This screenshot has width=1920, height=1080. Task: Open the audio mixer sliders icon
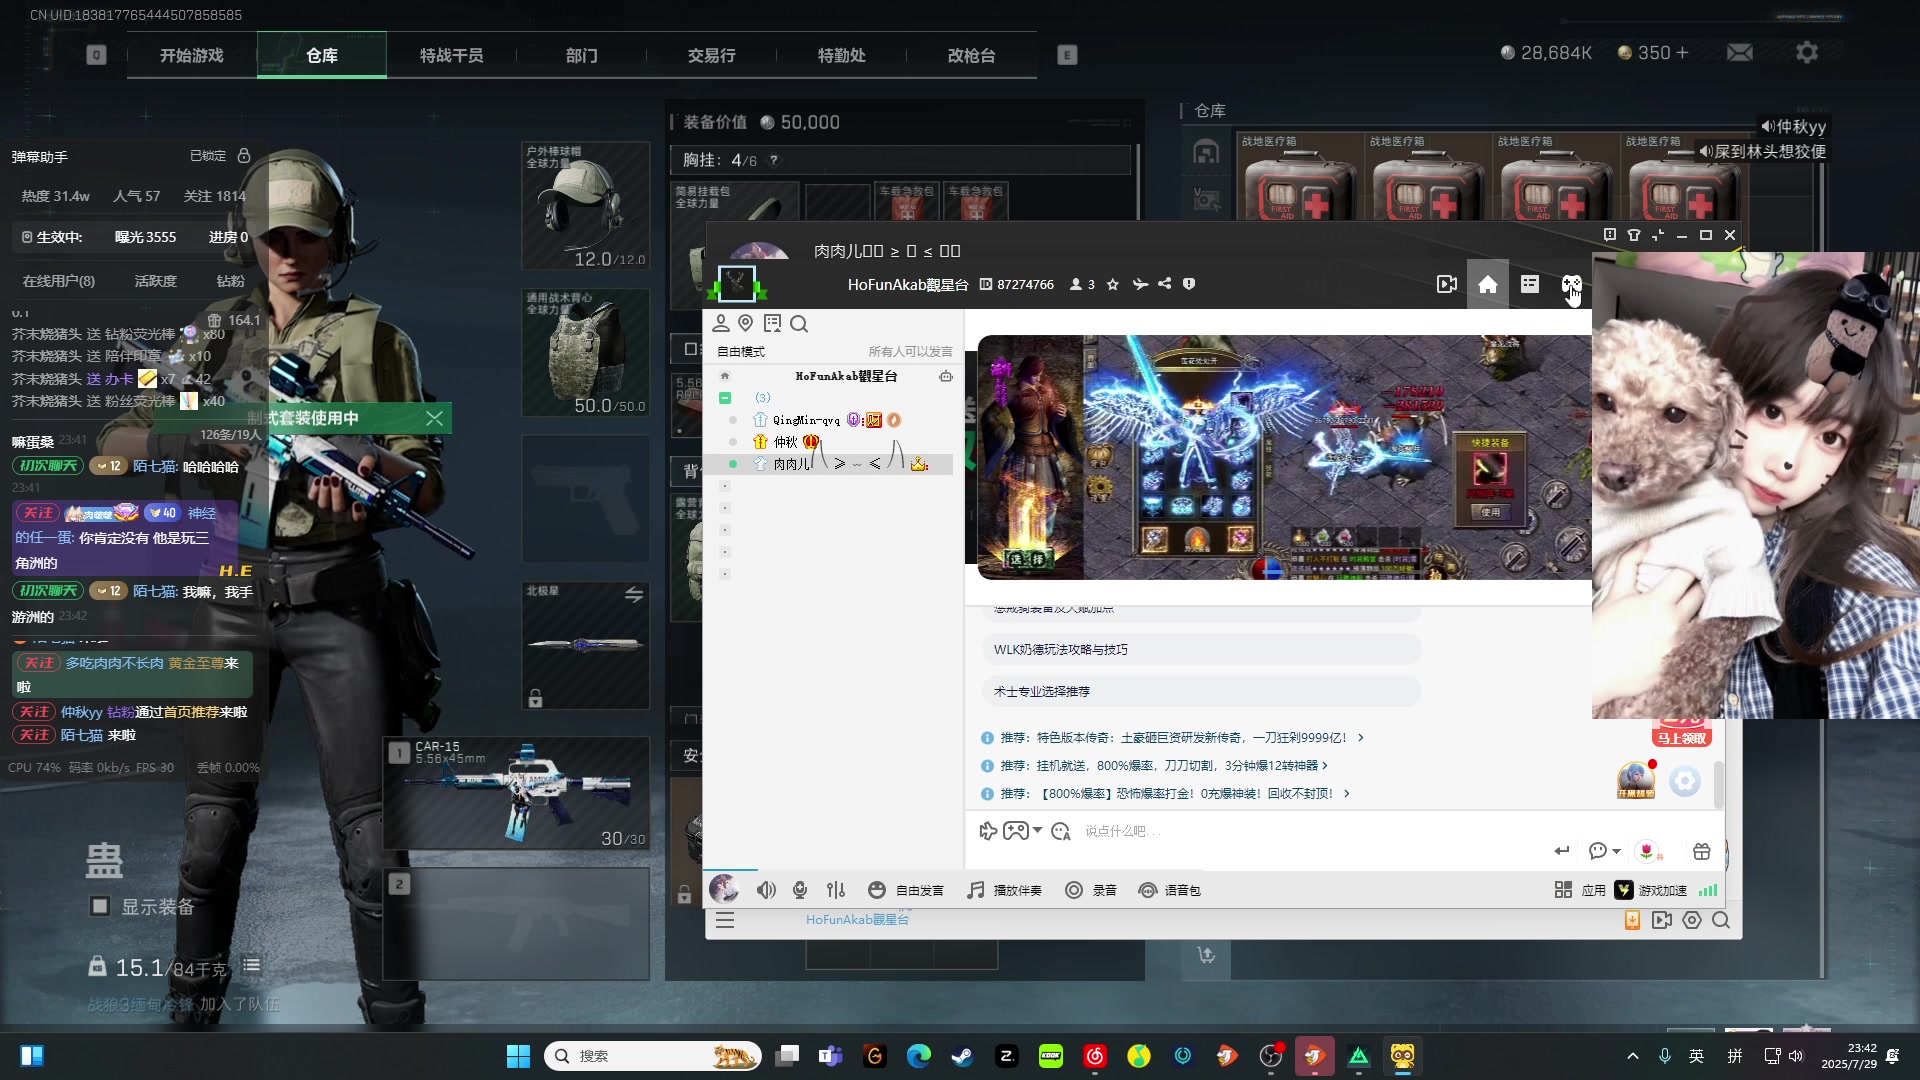click(x=836, y=890)
